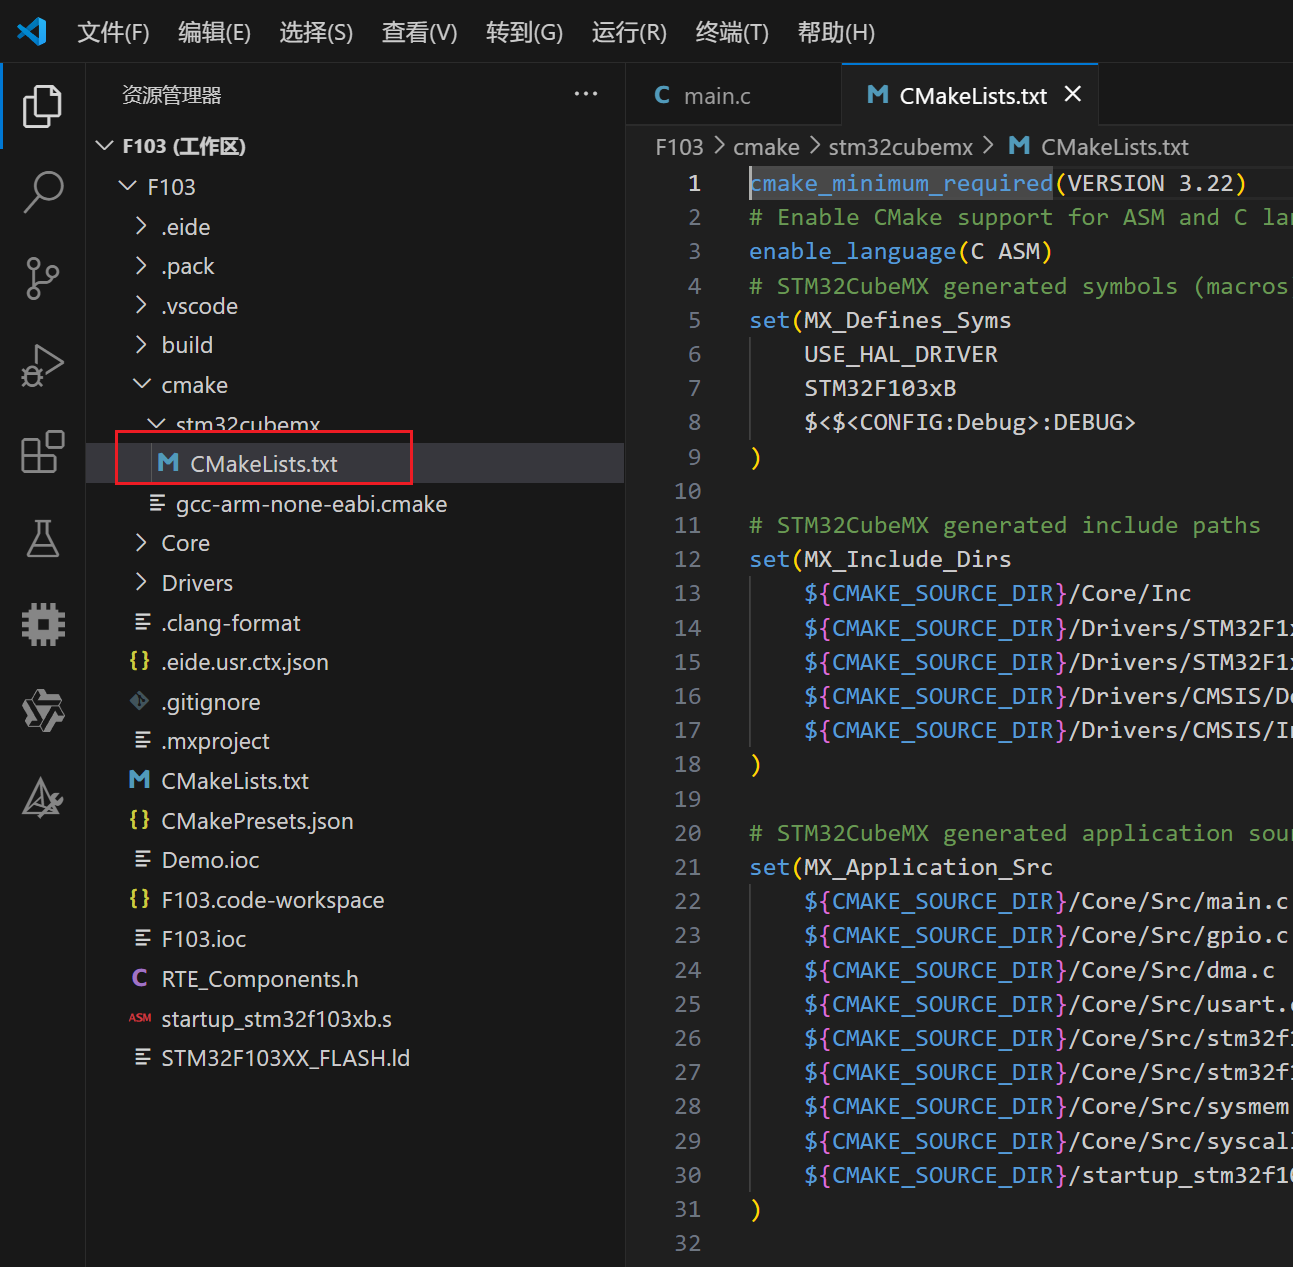
Task: Open the Run and Debug view
Action: click(x=42, y=365)
